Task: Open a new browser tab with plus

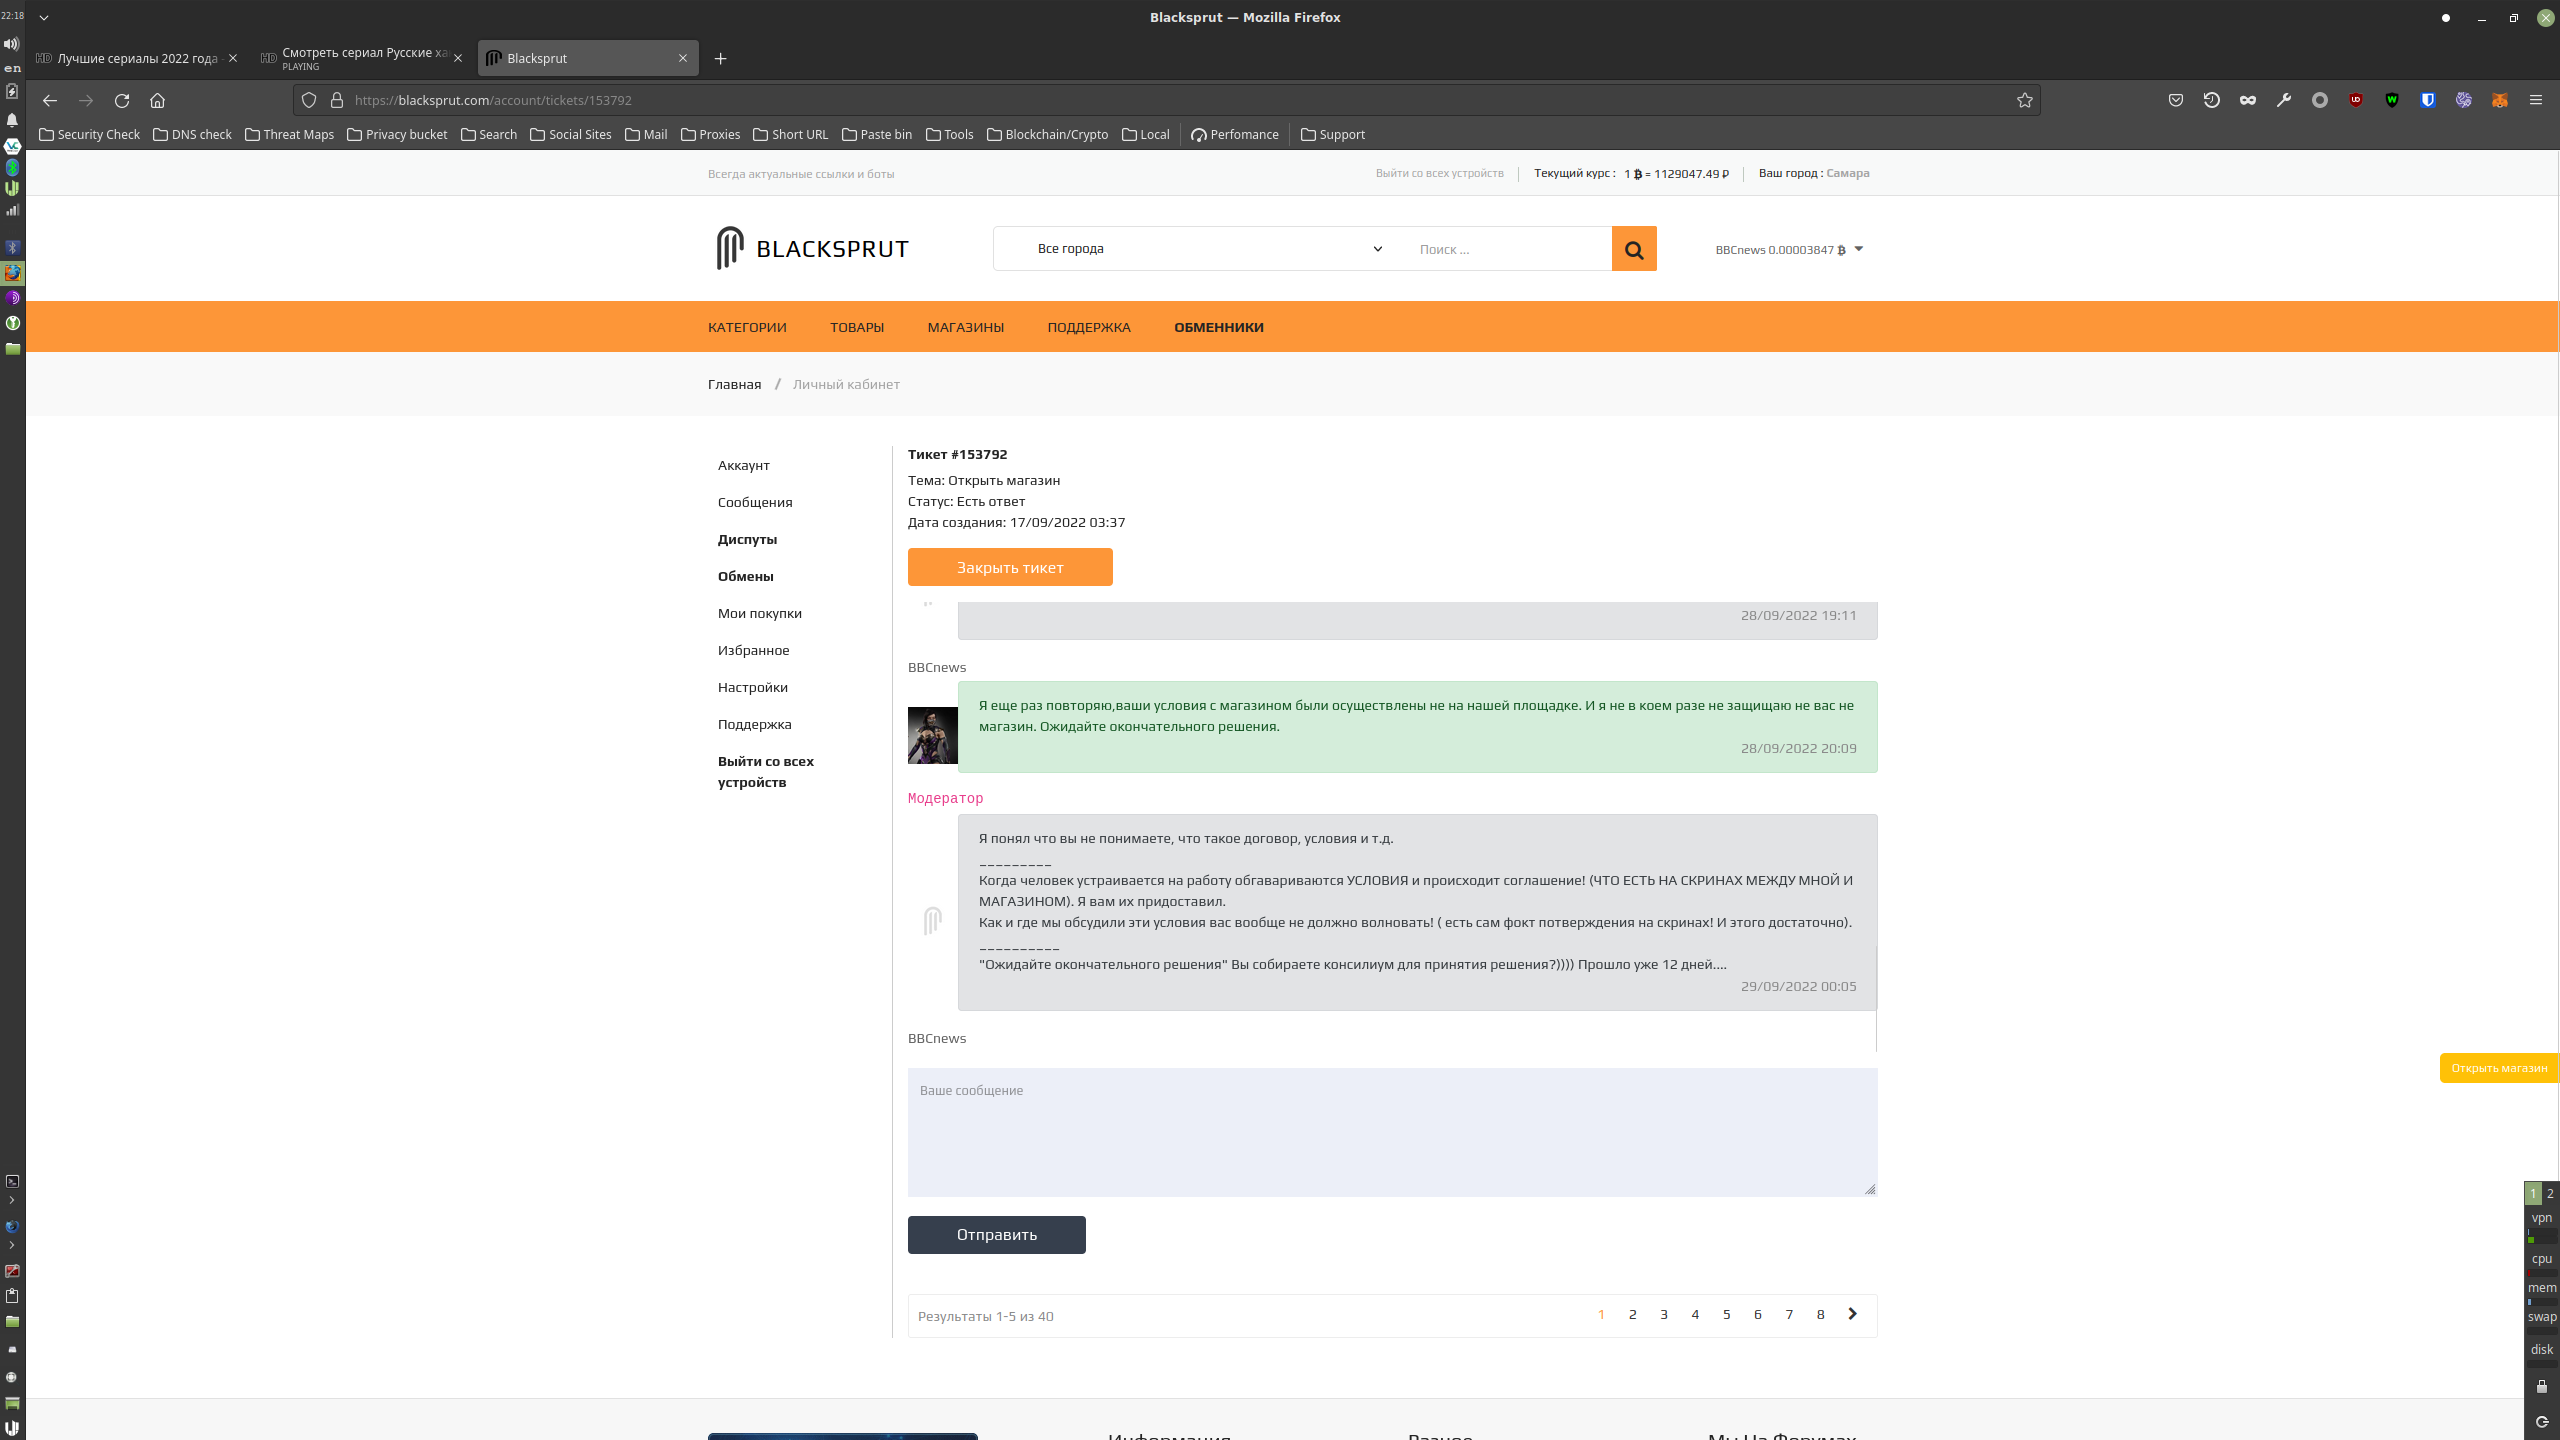Action: (x=720, y=58)
